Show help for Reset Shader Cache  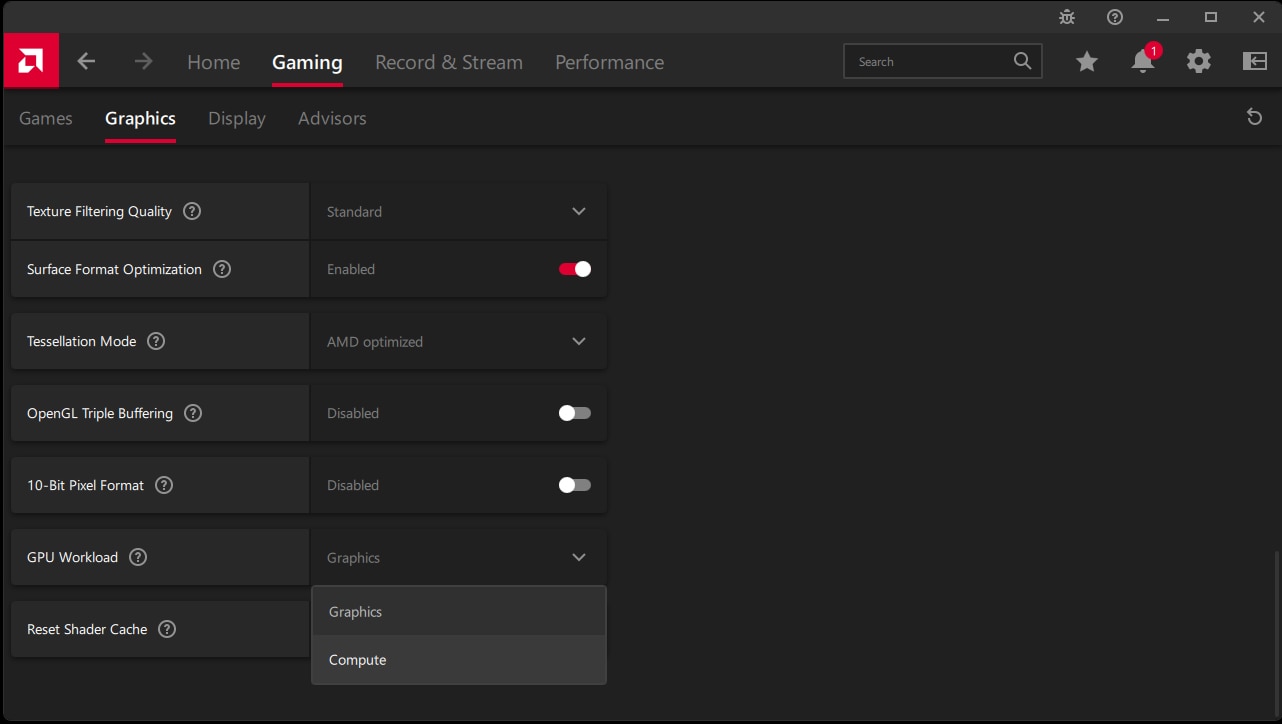coord(167,629)
